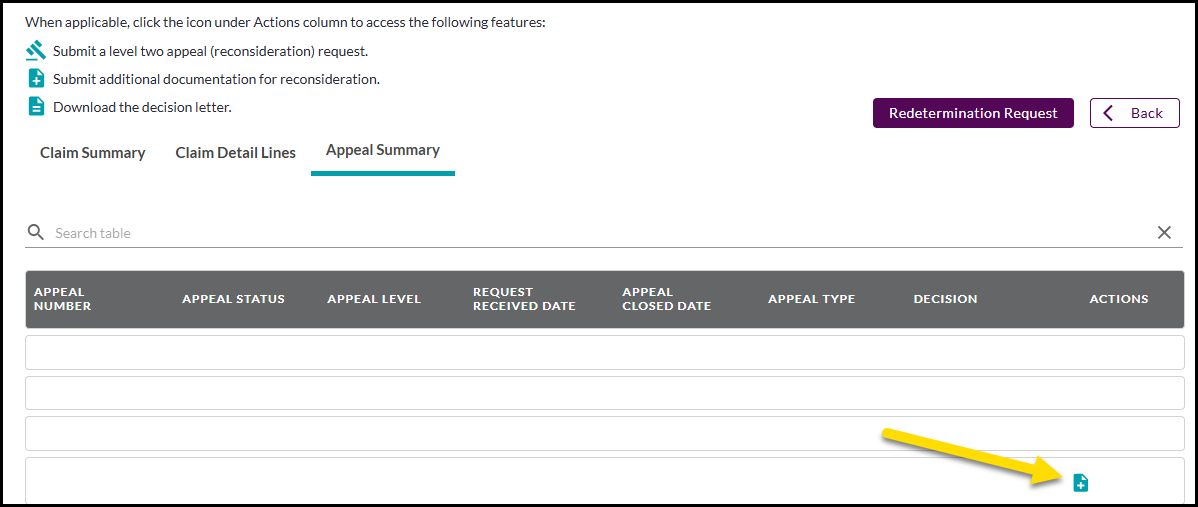
Task: Clear search with the X icon
Action: [1164, 232]
